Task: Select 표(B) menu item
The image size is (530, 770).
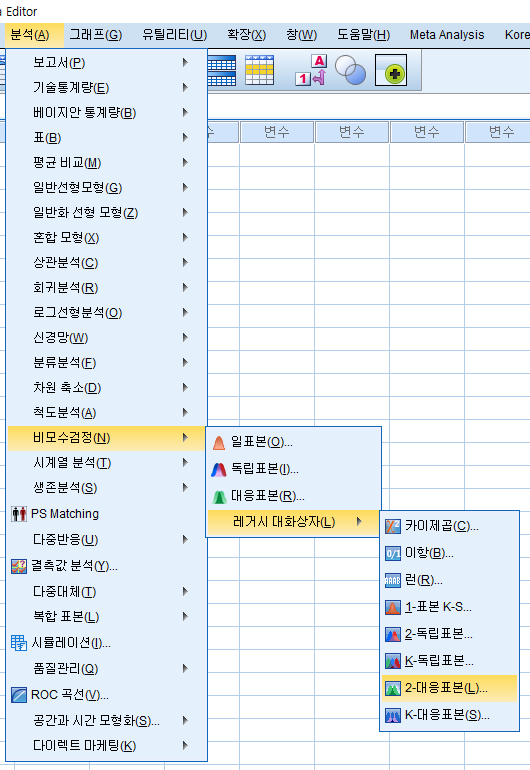Action: [107, 138]
